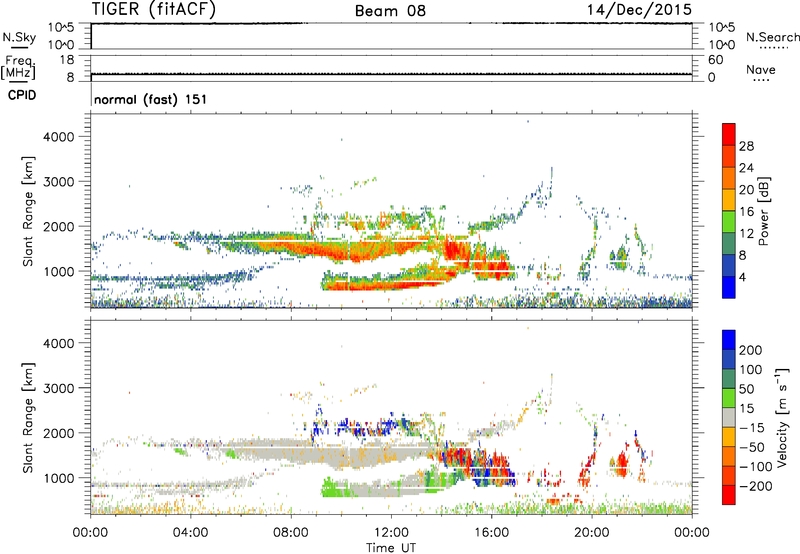
Task: Click the -200 tick on the velocity colorbar
Action: [755, 486]
